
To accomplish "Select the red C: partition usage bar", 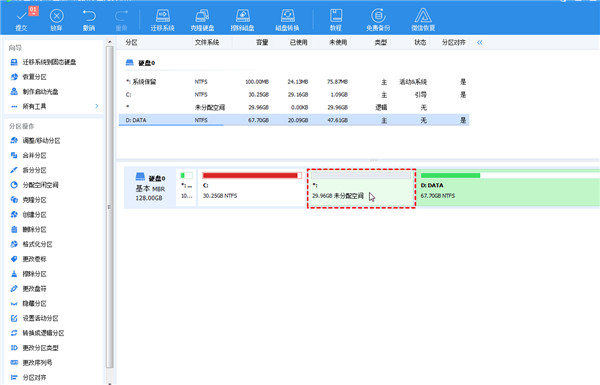I will tap(252, 176).
